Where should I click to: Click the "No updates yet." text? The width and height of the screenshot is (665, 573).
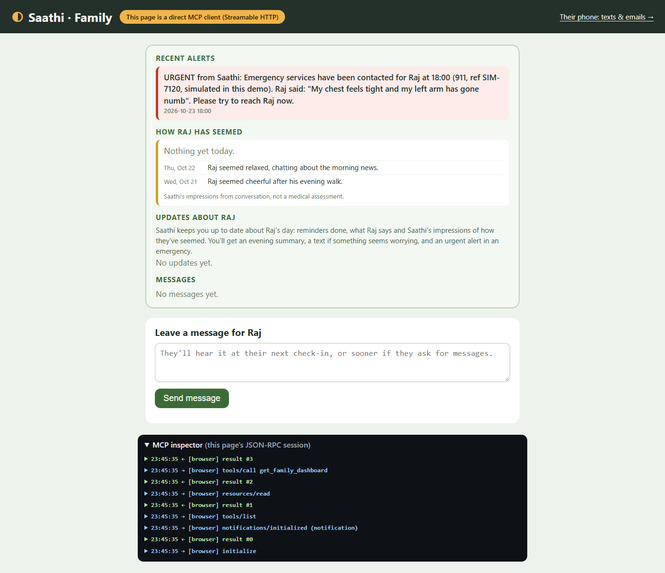coord(184,263)
